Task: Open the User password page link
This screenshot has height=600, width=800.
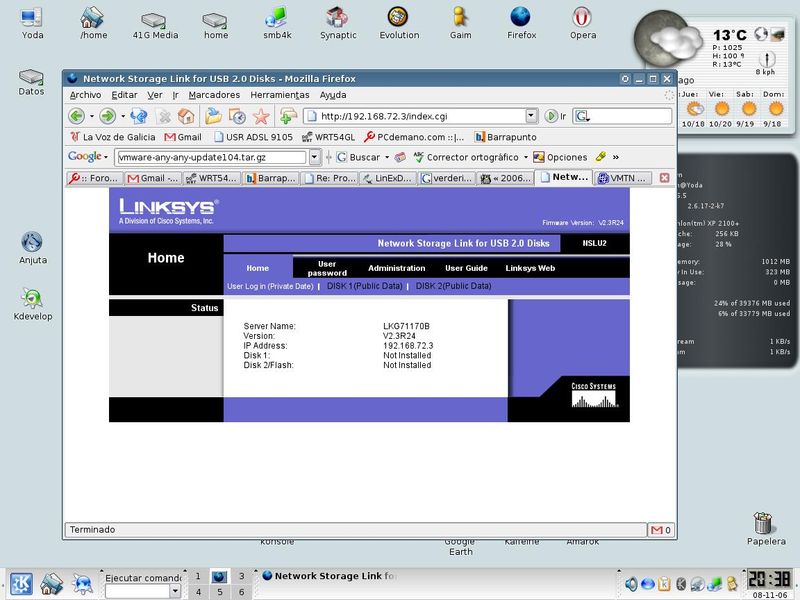Action: pyautogui.click(x=327, y=268)
